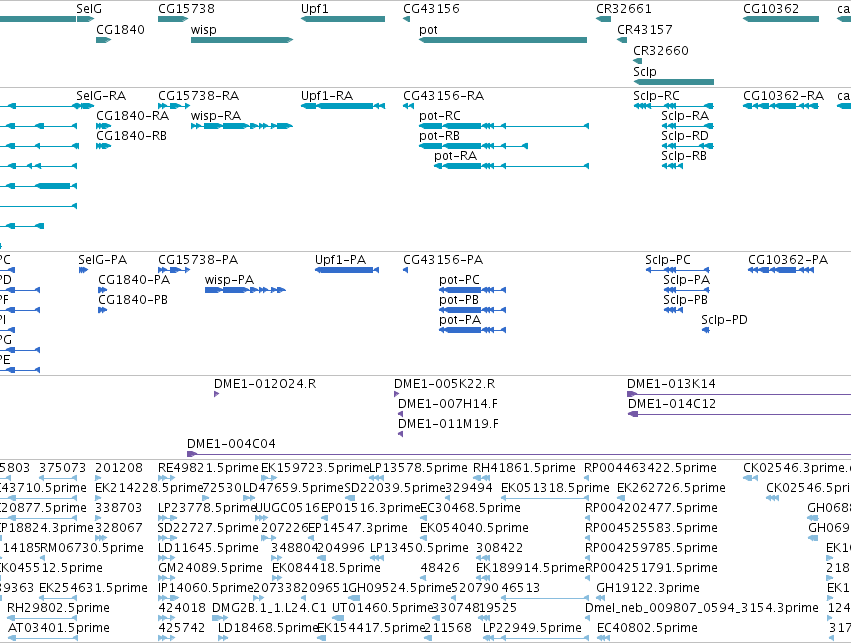Select the CR32661 gene label
The image size is (851, 643).
pyautogui.click(x=624, y=9)
